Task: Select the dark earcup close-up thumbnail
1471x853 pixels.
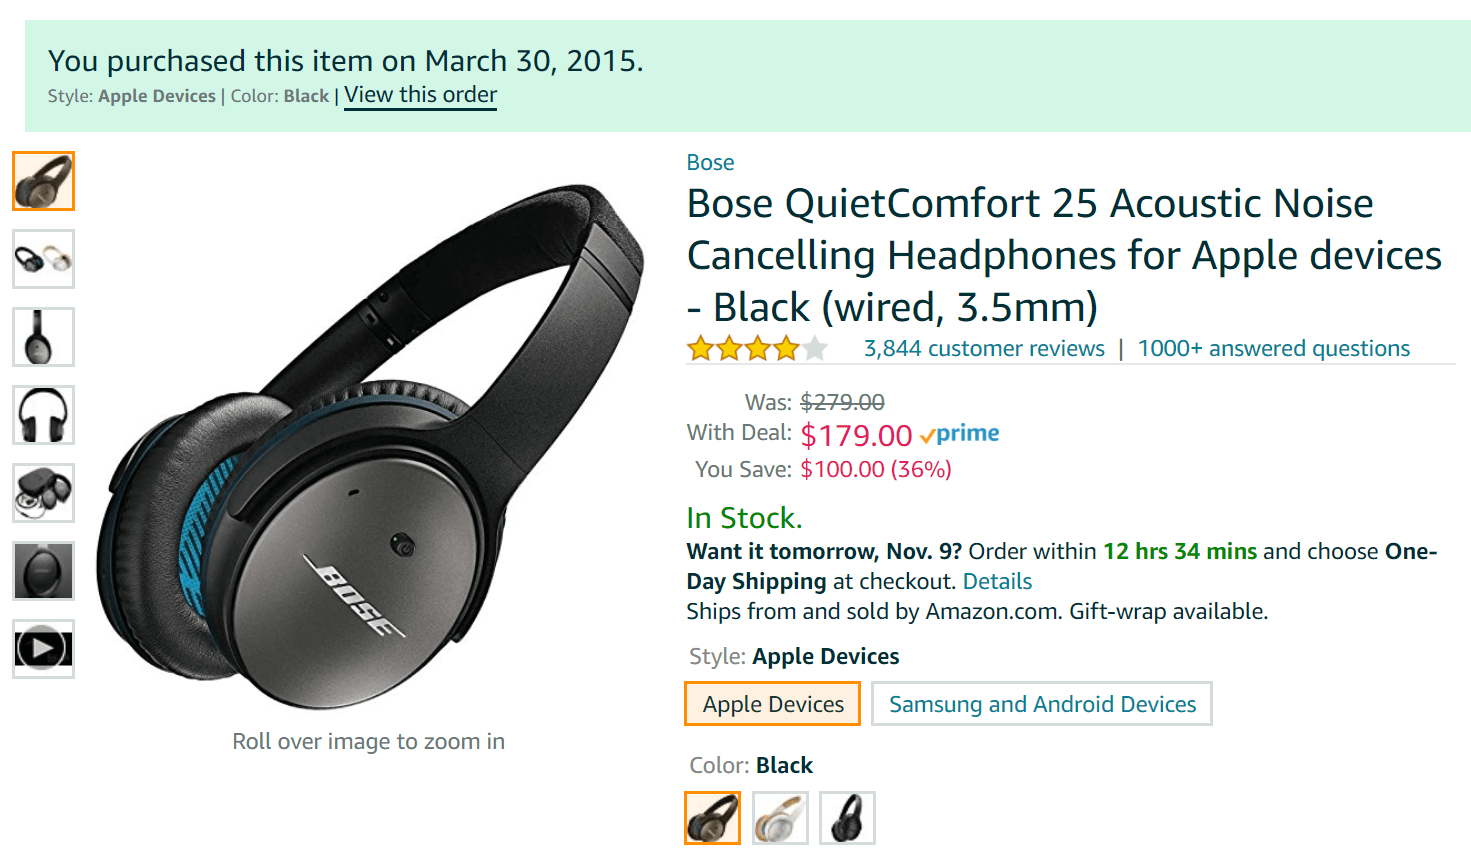Action: [43, 570]
